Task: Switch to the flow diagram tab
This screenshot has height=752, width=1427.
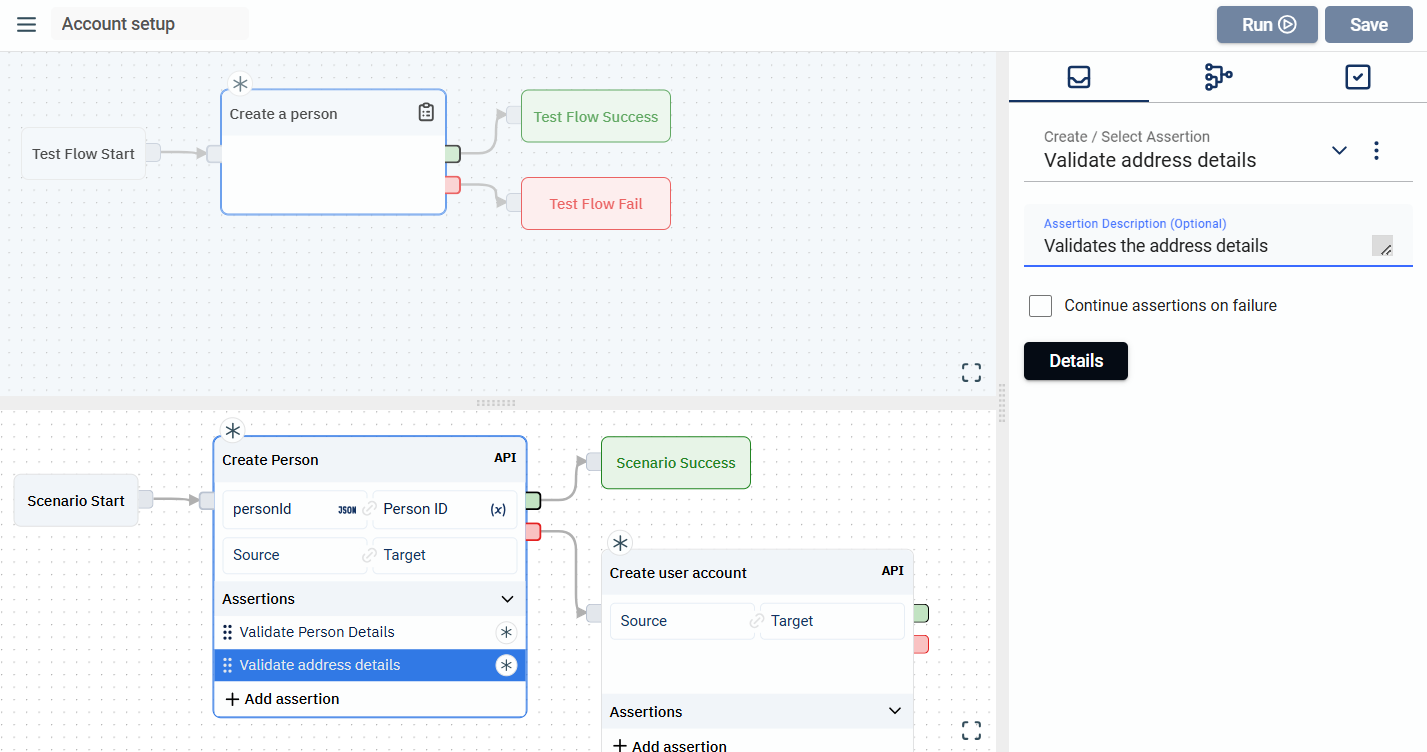Action: [1218, 77]
